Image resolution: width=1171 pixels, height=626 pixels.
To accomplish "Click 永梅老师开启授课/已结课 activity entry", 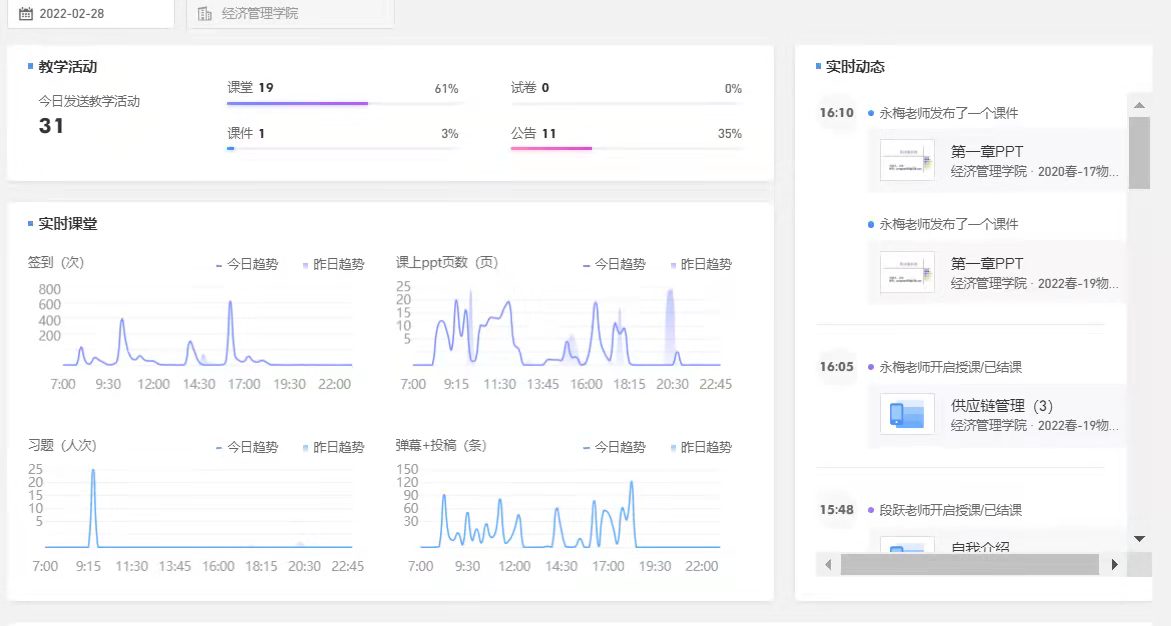I will pyautogui.click(x=950, y=367).
